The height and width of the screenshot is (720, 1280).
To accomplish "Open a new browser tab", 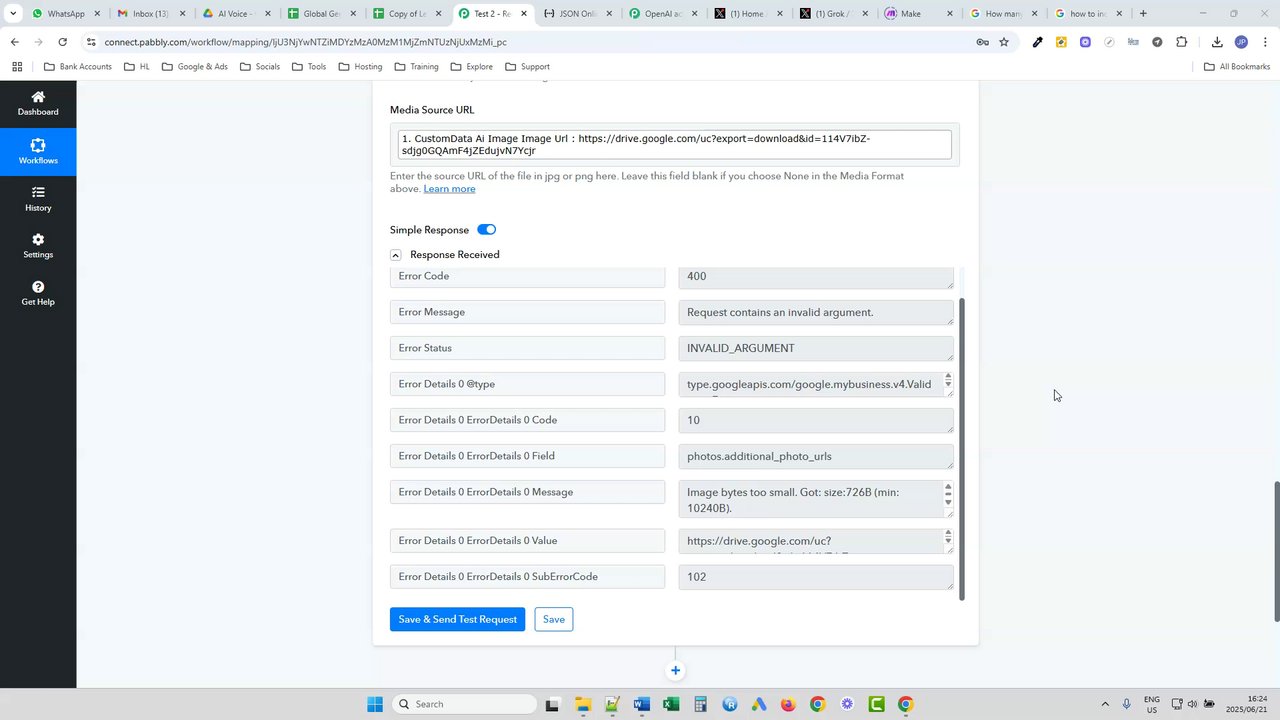I will 1143,14.
